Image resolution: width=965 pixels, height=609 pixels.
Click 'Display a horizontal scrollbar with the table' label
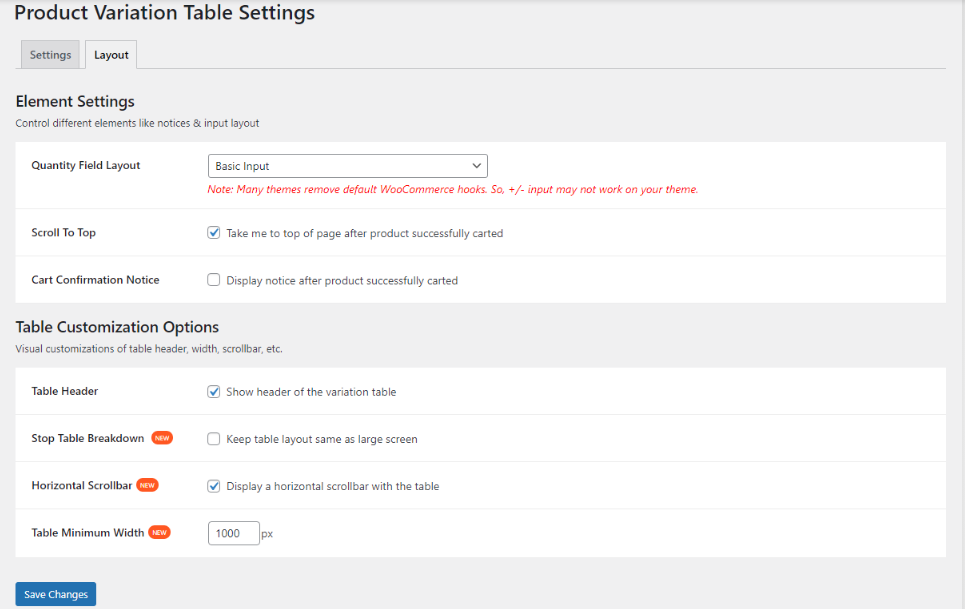click(x=332, y=486)
